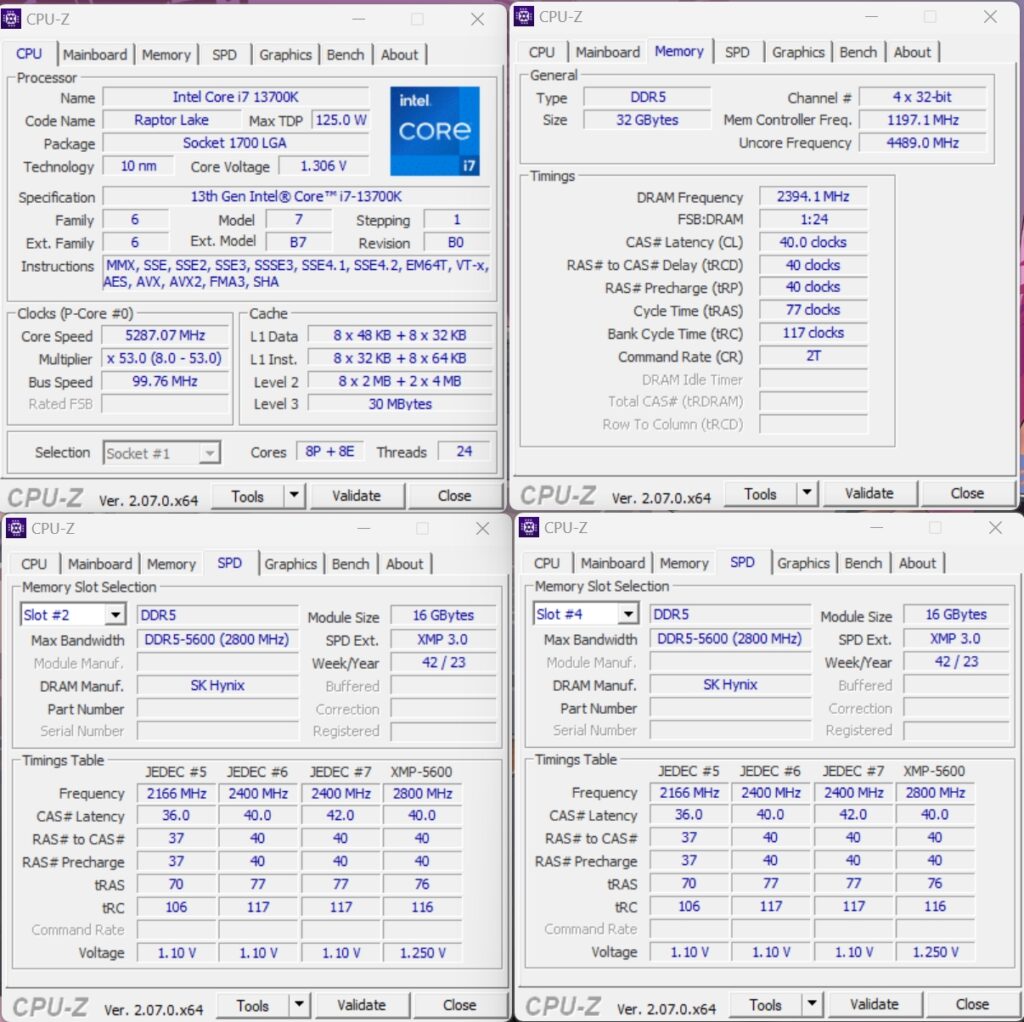Open Memory tab in Slot #2 window
This screenshot has height=1022, width=1024.
click(171, 564)
